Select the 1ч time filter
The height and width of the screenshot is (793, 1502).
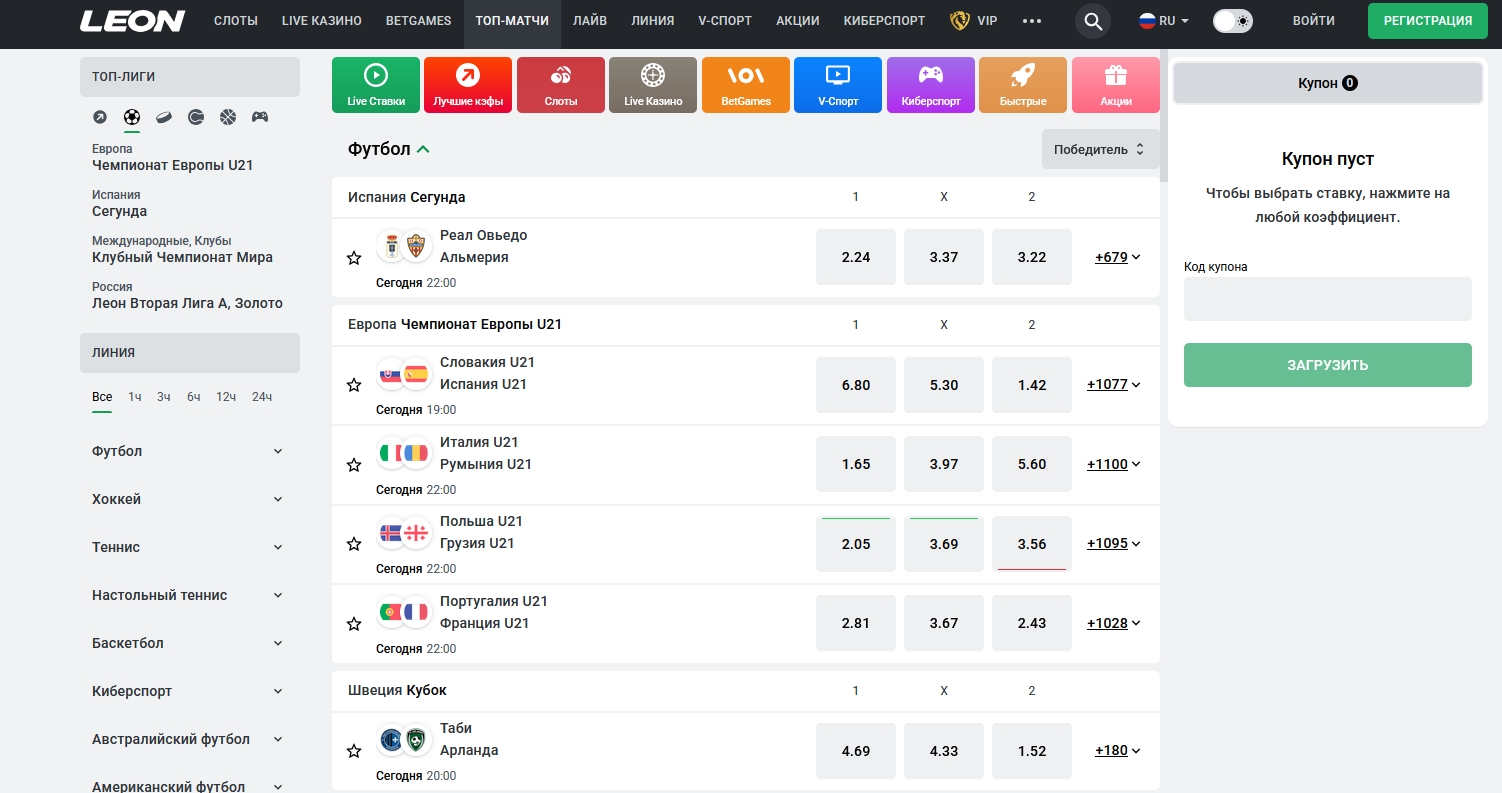(135, 397)
